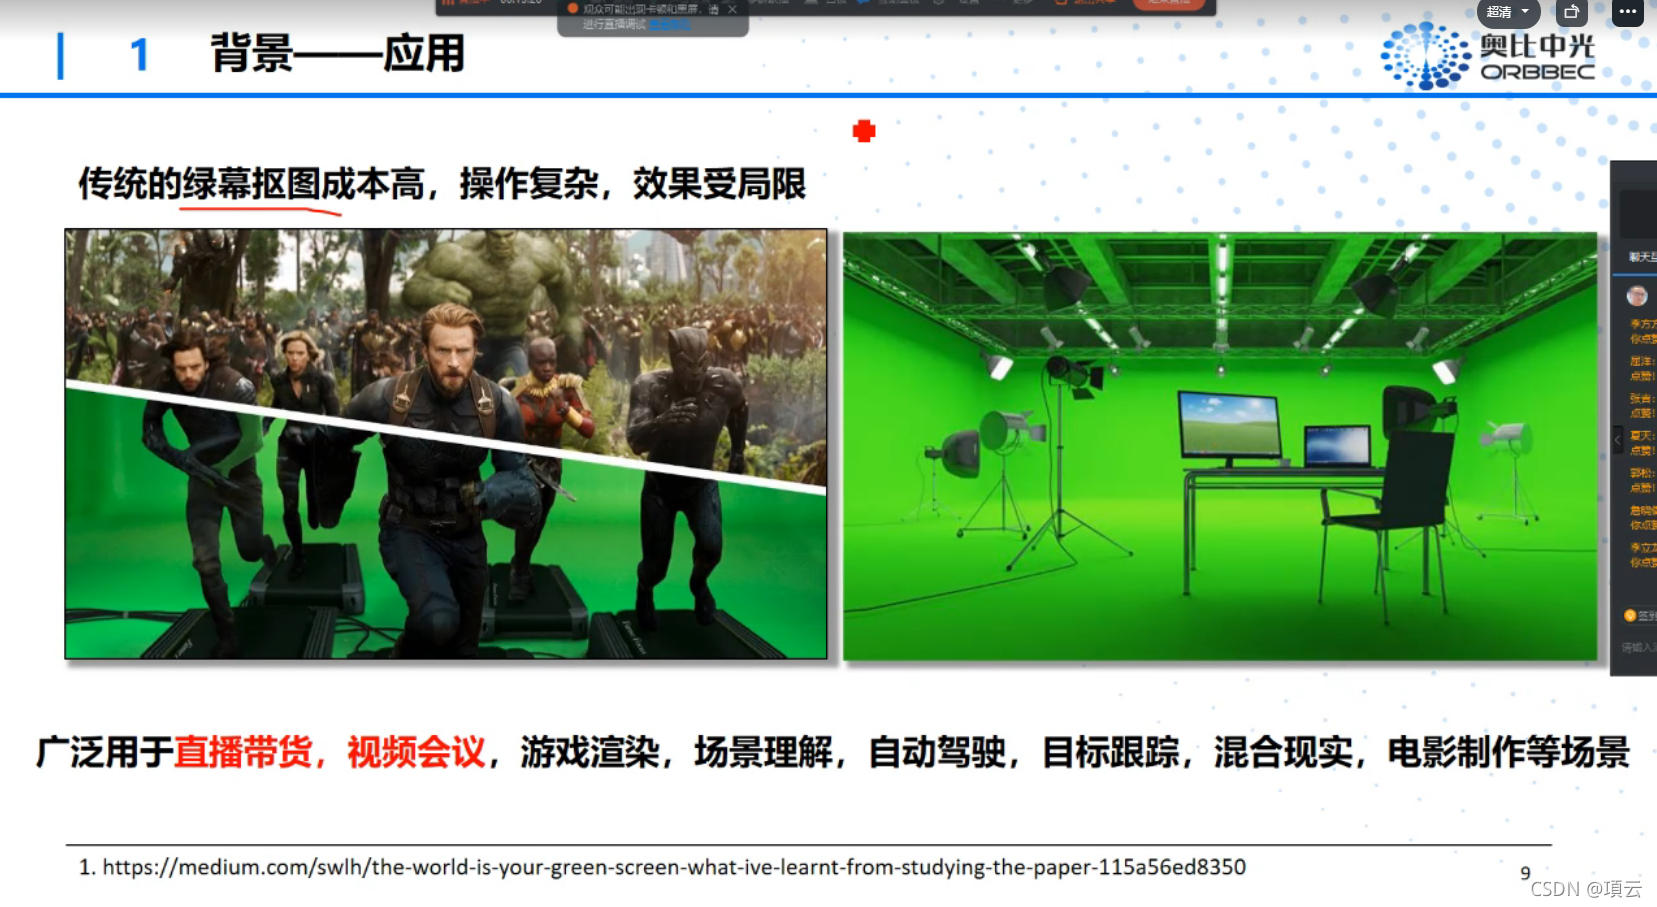
Task: Click the Orbbec logo on the slide
Action: 1488,56
